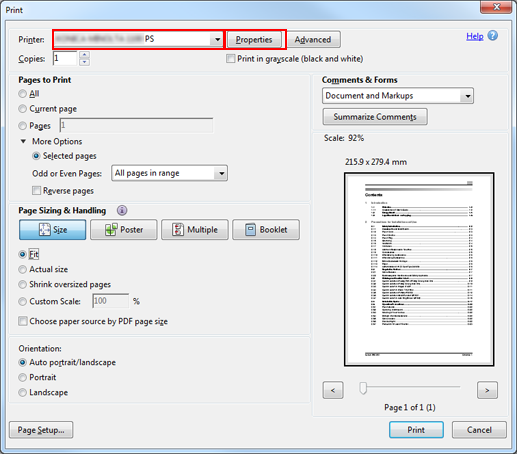Click the blue Help question mark icon
517x454 pixels.
[492, 35]
